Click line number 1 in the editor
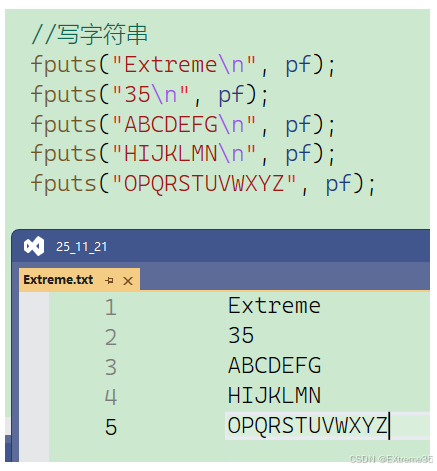This screenshot has height=471, width=437. click(111, 307)
